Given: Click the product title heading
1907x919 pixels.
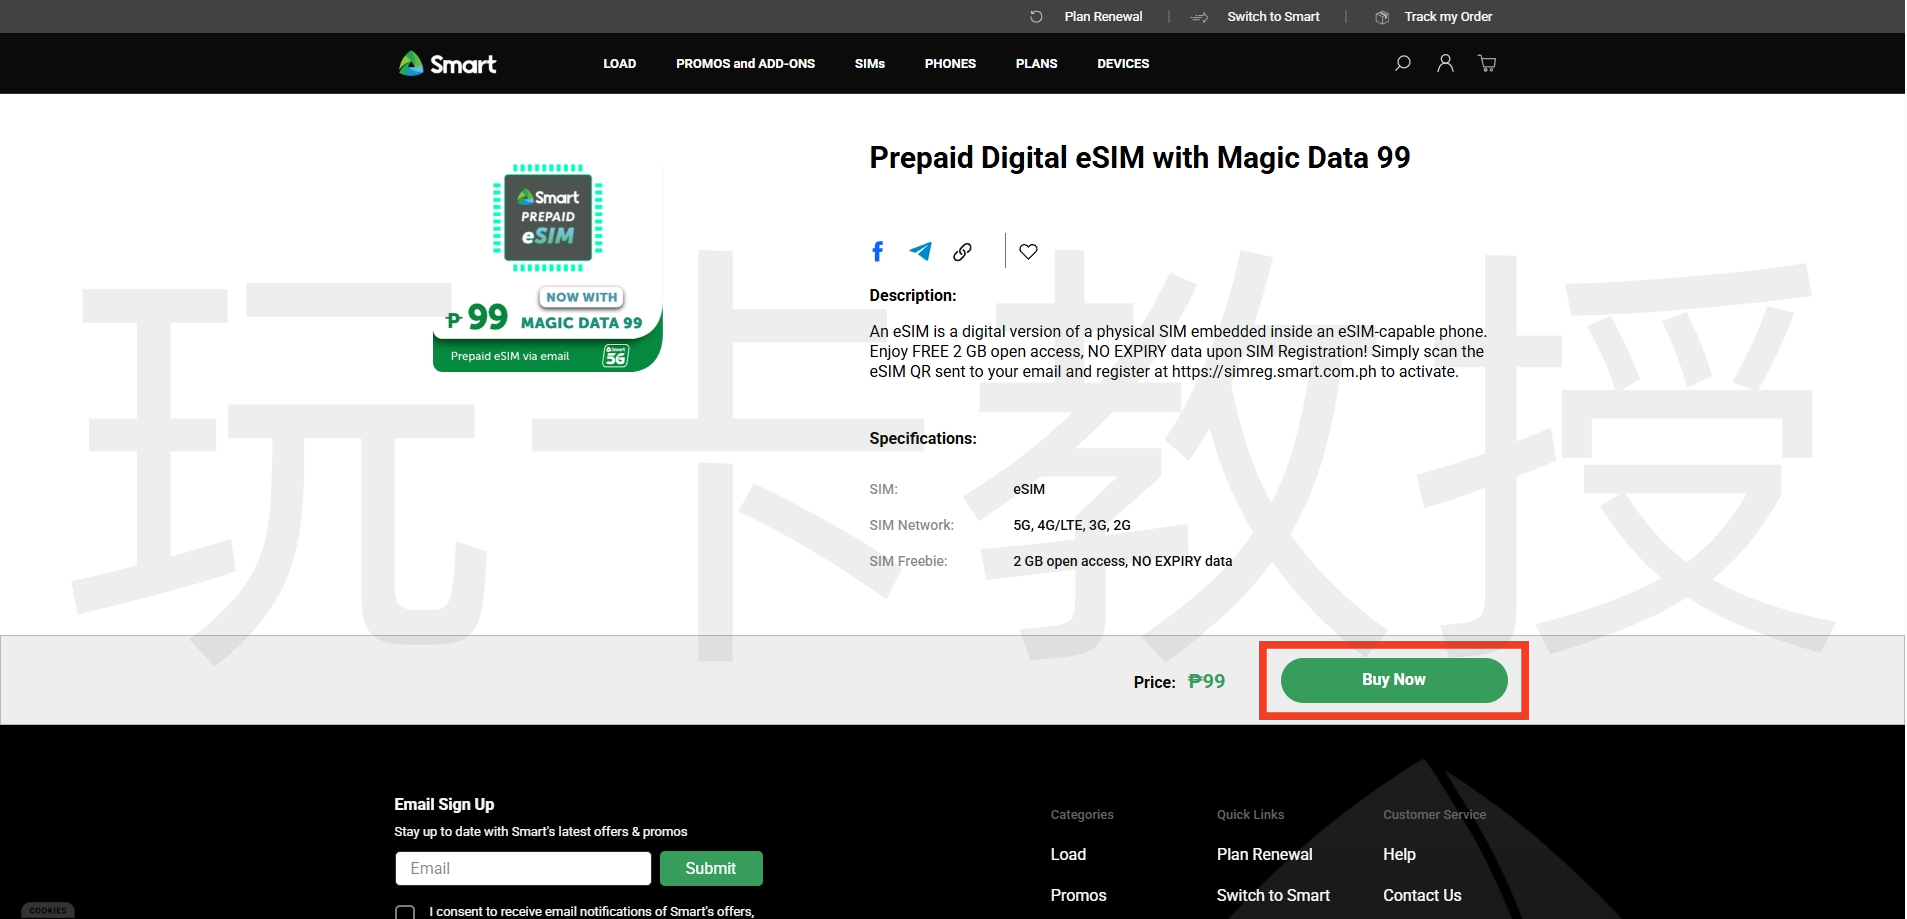Looking at the screenshot, I should [x=1140, y=157].
